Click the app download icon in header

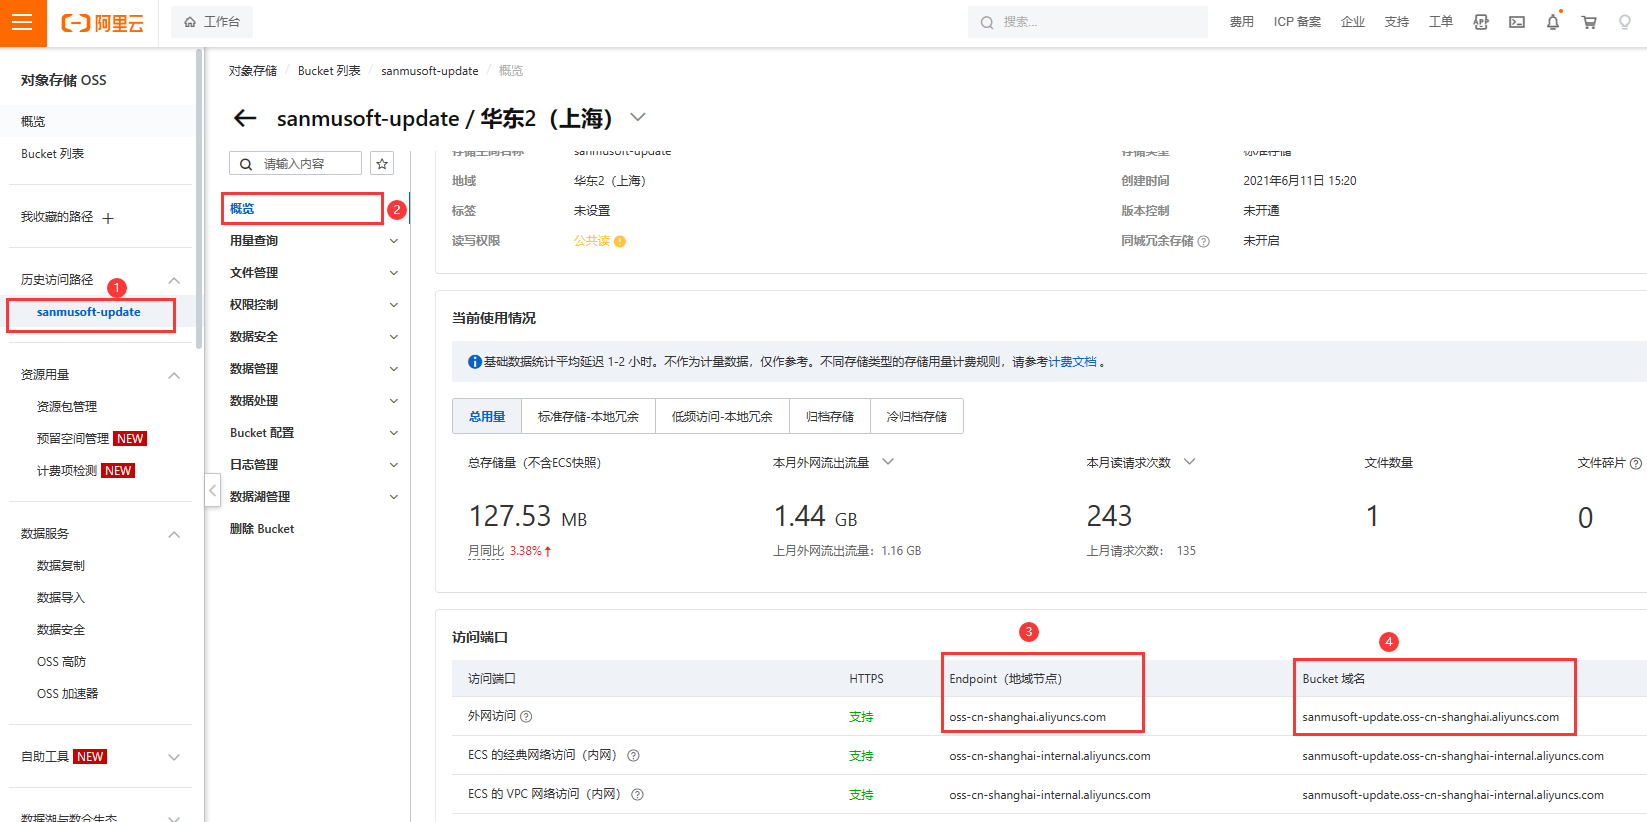[x=1481, y=22]
